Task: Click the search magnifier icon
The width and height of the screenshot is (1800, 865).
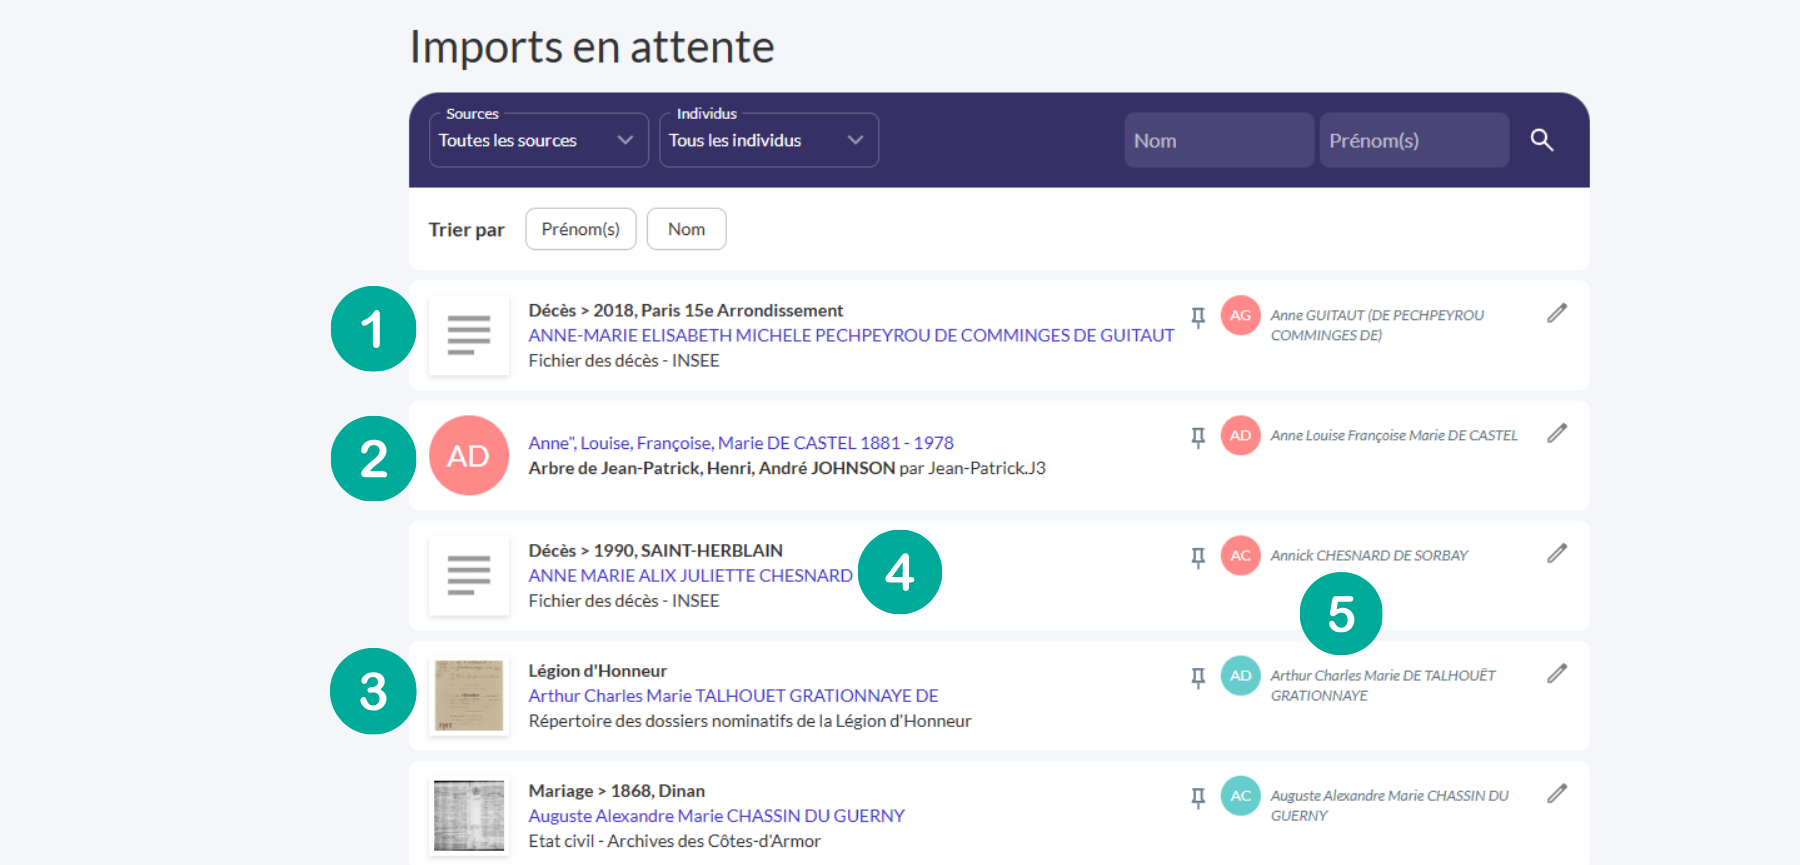Action: click(1541, 140)
